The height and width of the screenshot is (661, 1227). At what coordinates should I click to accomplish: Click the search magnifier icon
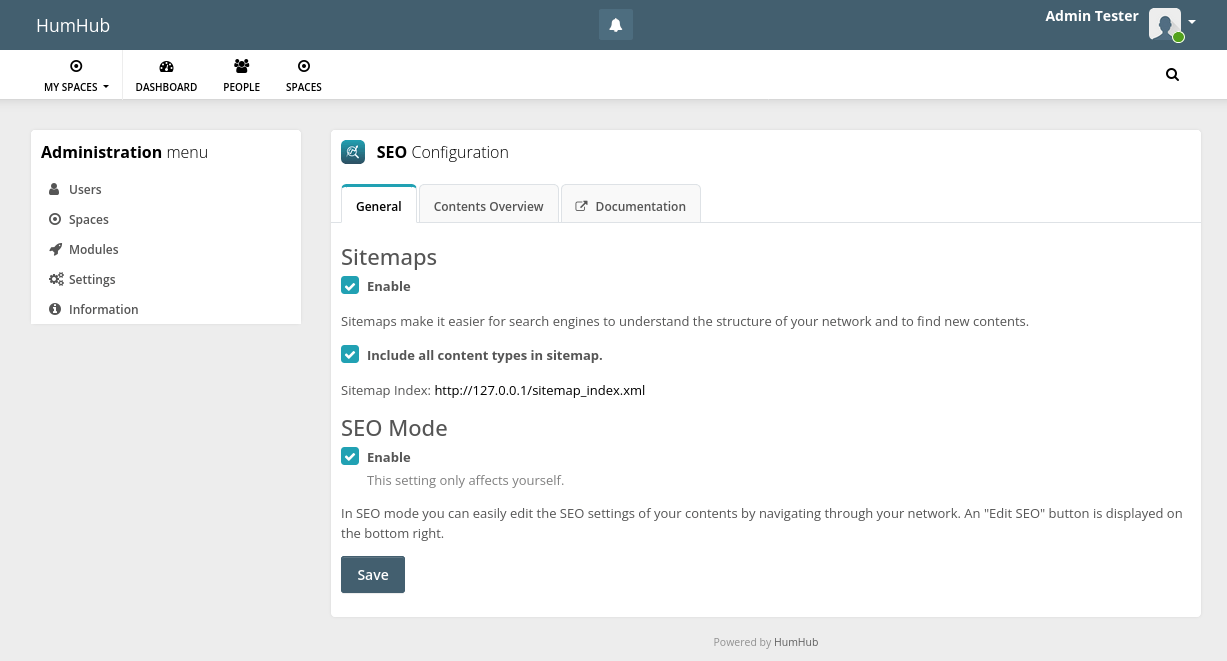click(x=1172, y=74)
